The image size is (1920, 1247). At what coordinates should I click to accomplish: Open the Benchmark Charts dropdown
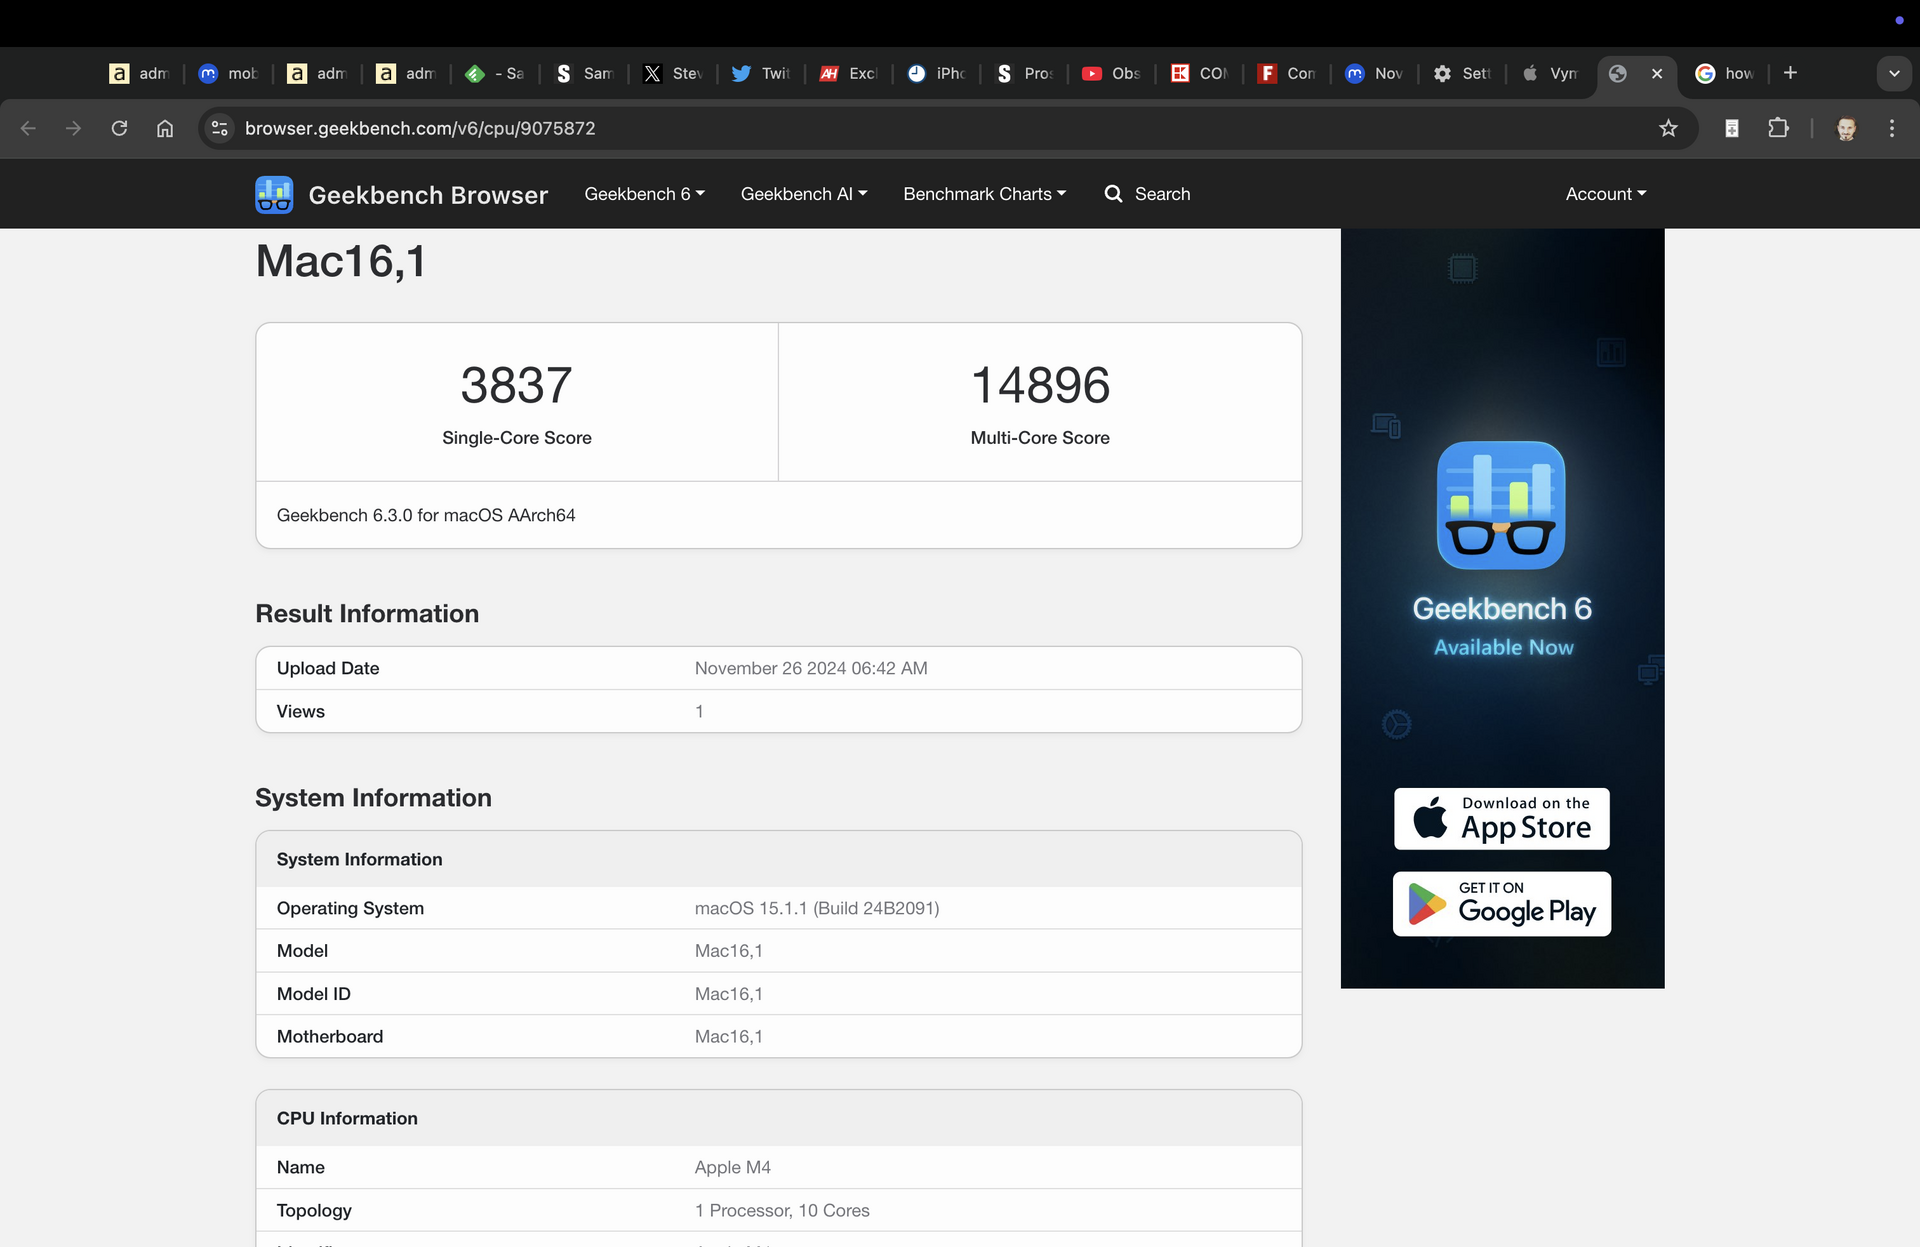coord(984,194)
